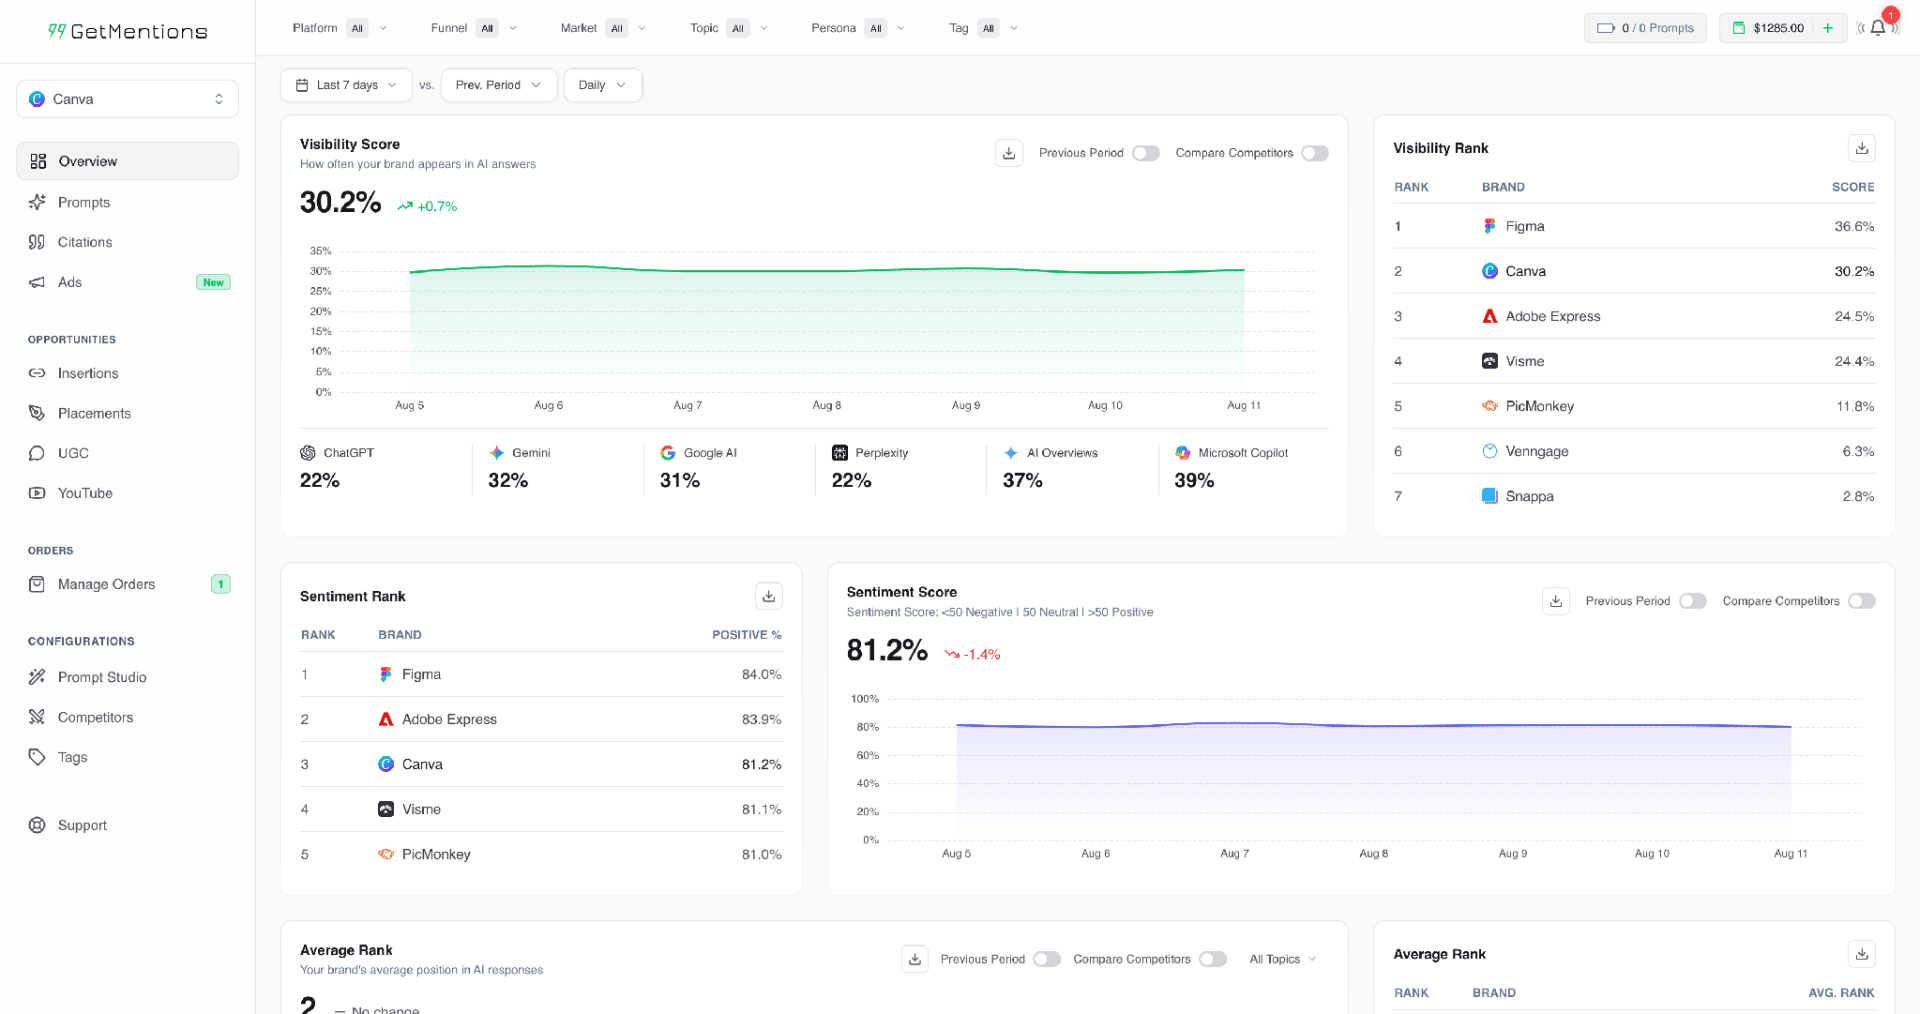Image resolution: width=1920 pixels, height=1014 pixels.
Task: Open the All Topics dropdown
Action: pos(1283,959)
